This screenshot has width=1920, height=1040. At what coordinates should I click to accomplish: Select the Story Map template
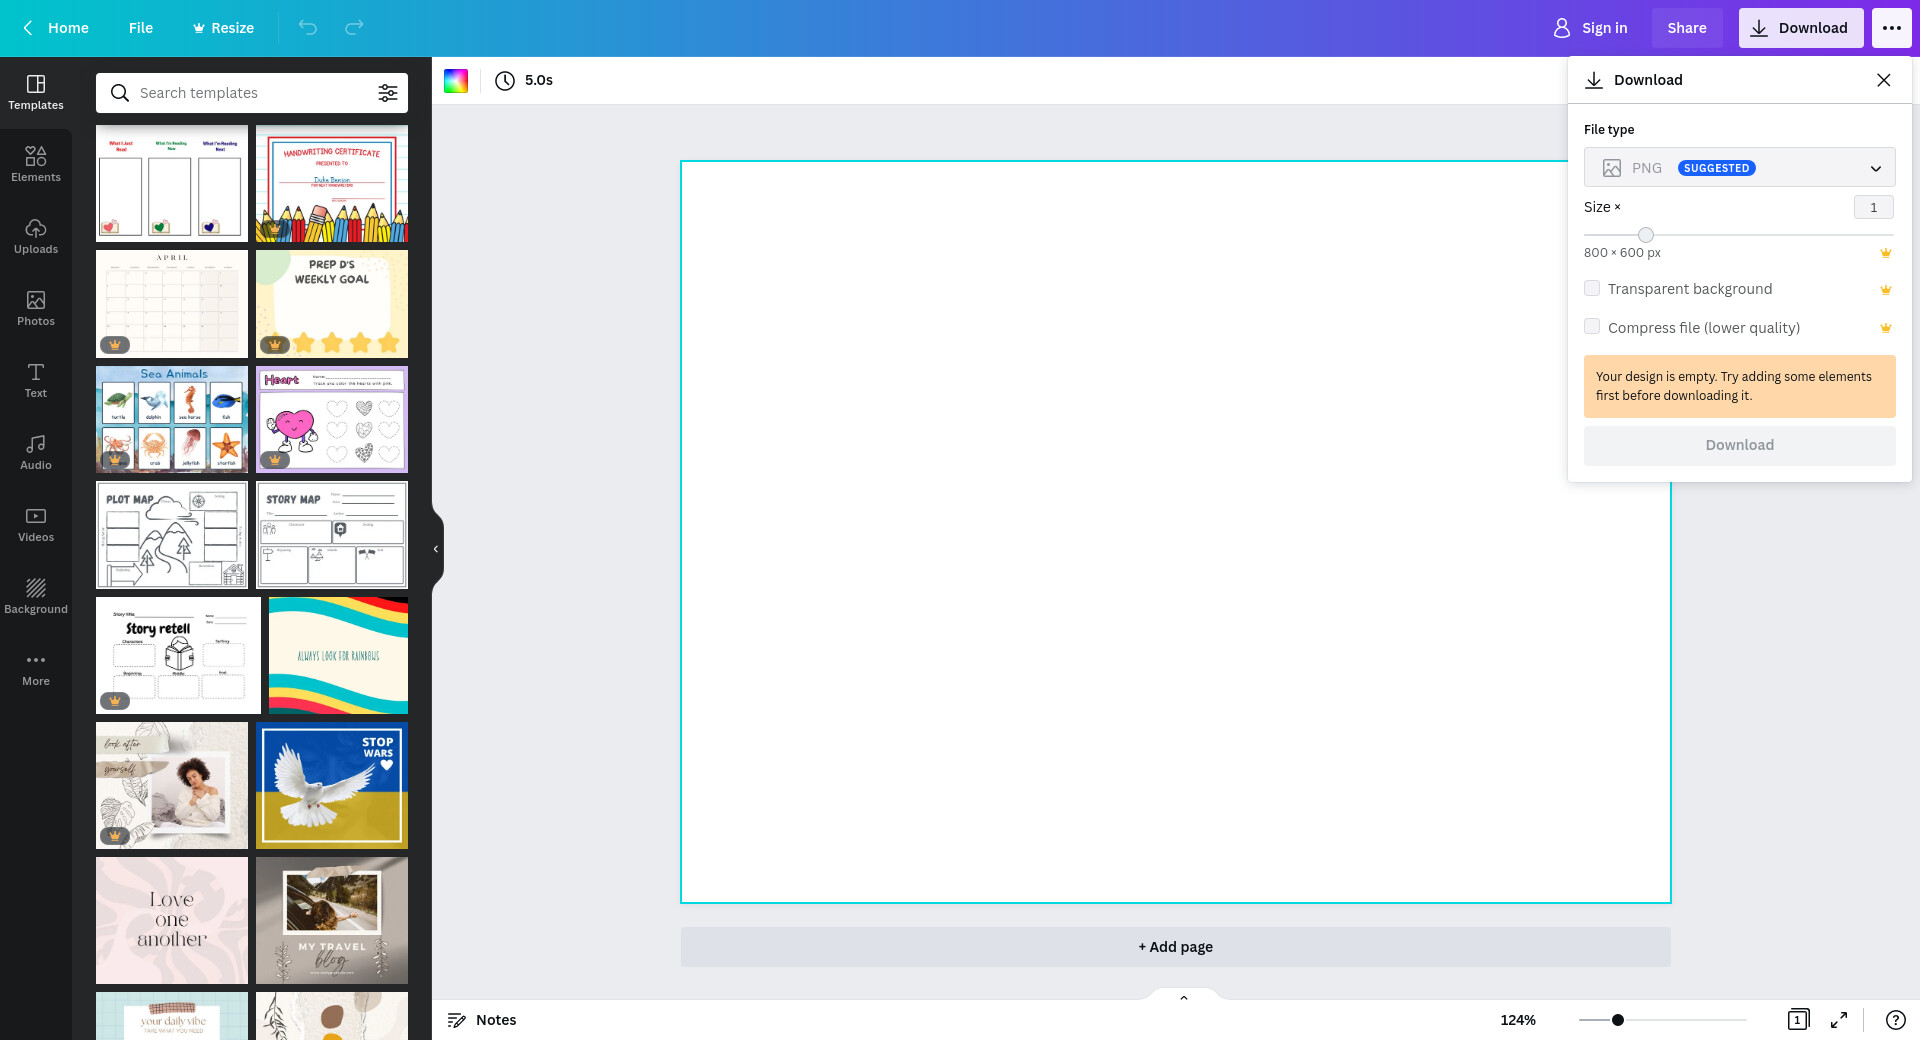pos(332,535)
